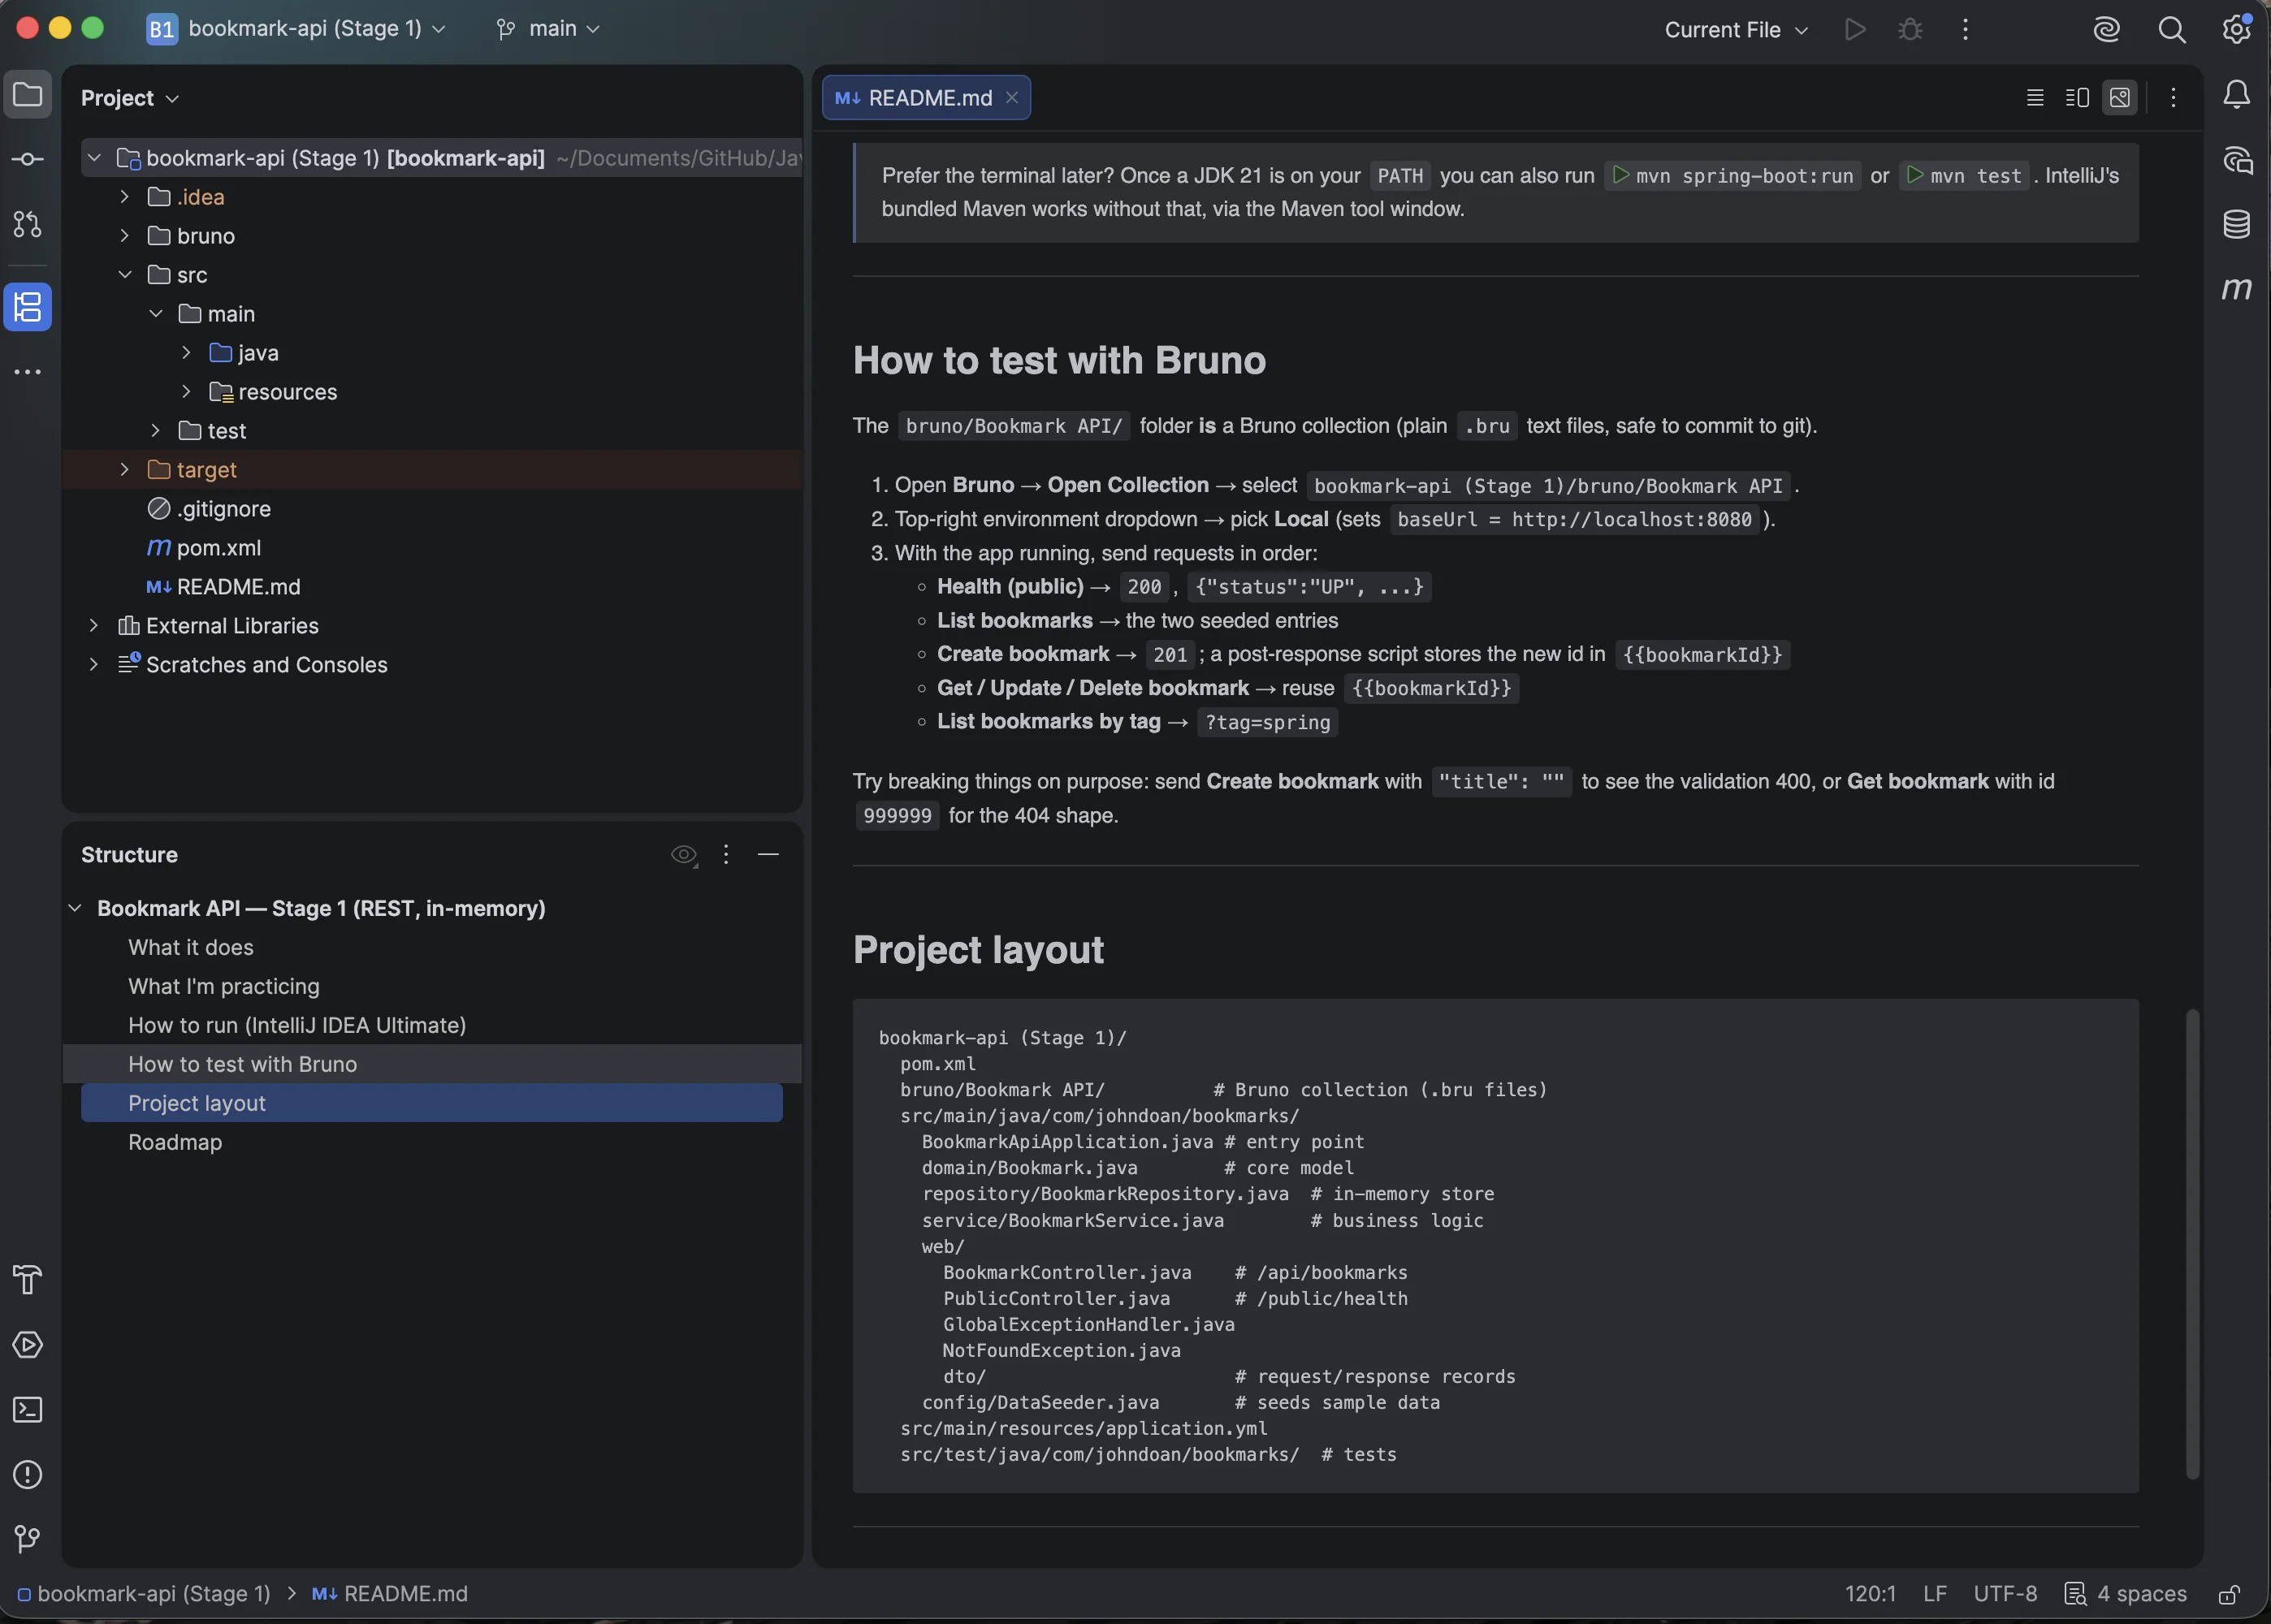Click README.md breadcrumb in status bar

point(390,1594)
